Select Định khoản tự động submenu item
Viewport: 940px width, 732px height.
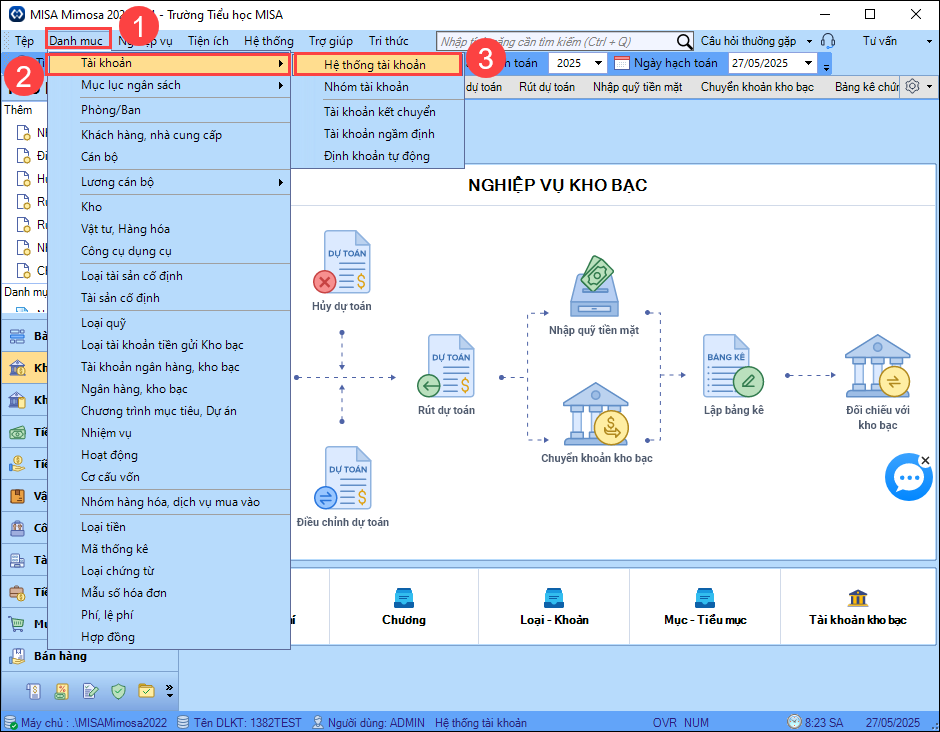[378, 156]
